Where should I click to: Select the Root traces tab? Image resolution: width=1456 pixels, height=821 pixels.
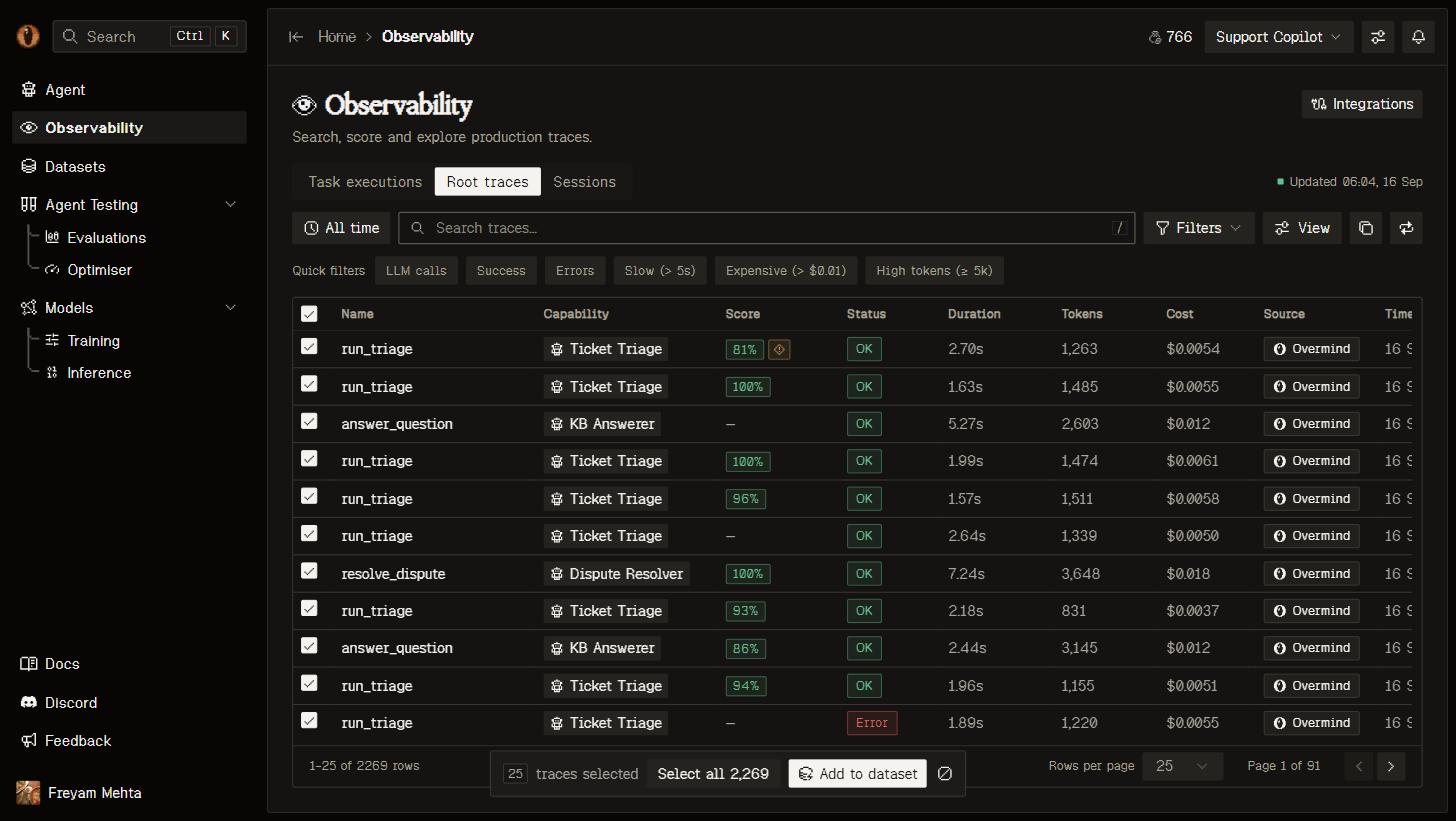pyautogui.click(x=488, y=182)
